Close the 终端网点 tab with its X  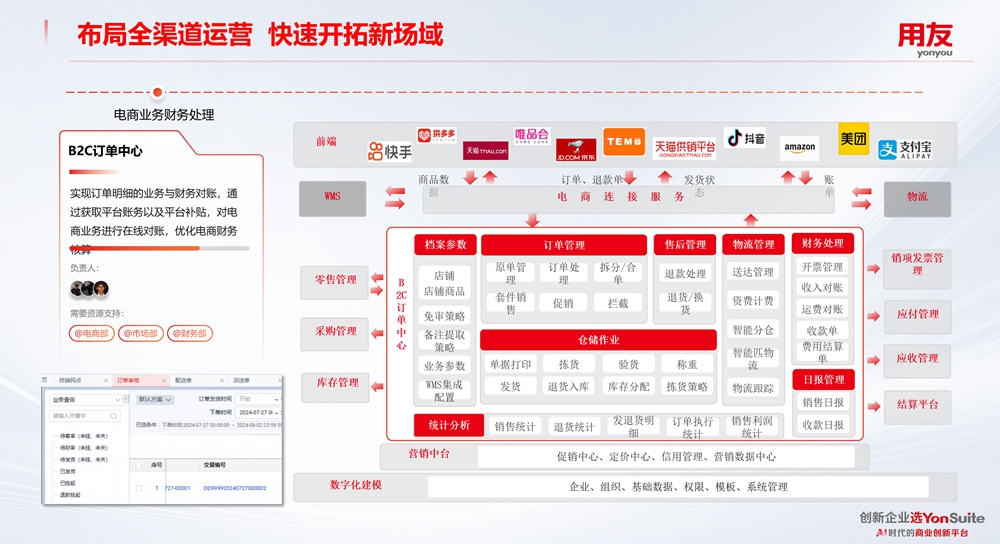pyautogui.click(x=106, y=381)
